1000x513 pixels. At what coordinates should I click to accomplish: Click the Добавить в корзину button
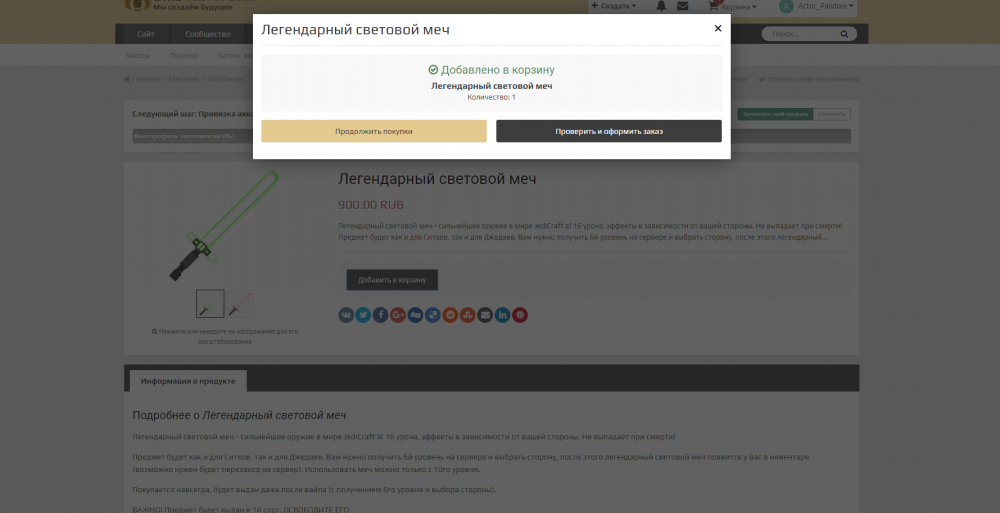(x=392, y=279)
